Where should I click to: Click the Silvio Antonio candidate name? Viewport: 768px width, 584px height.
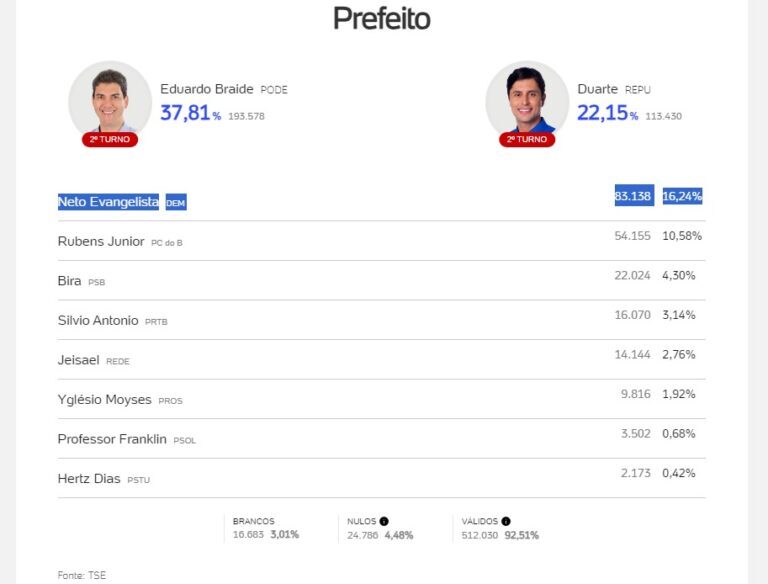[98, 320]
